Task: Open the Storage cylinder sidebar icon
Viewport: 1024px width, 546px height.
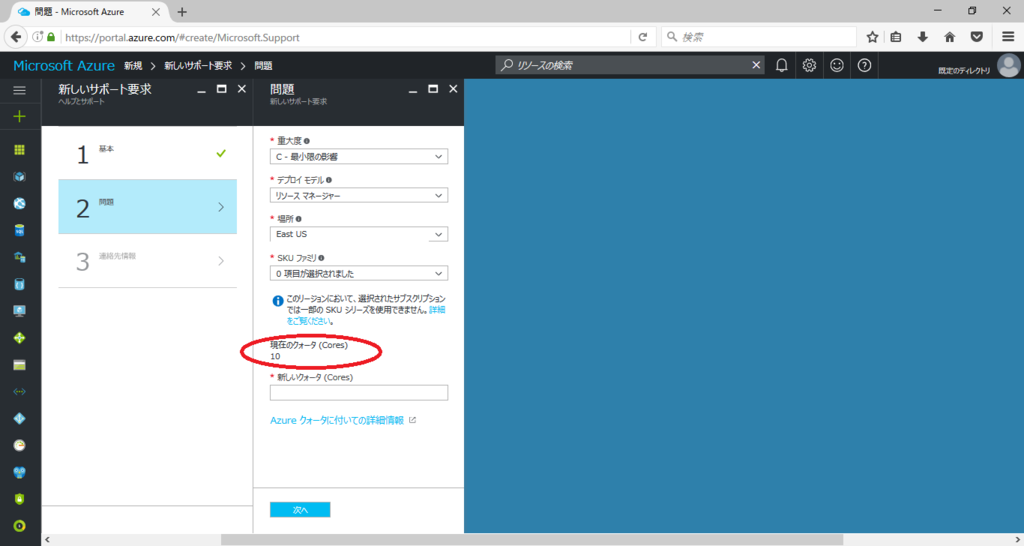Action: coord(20,284)
